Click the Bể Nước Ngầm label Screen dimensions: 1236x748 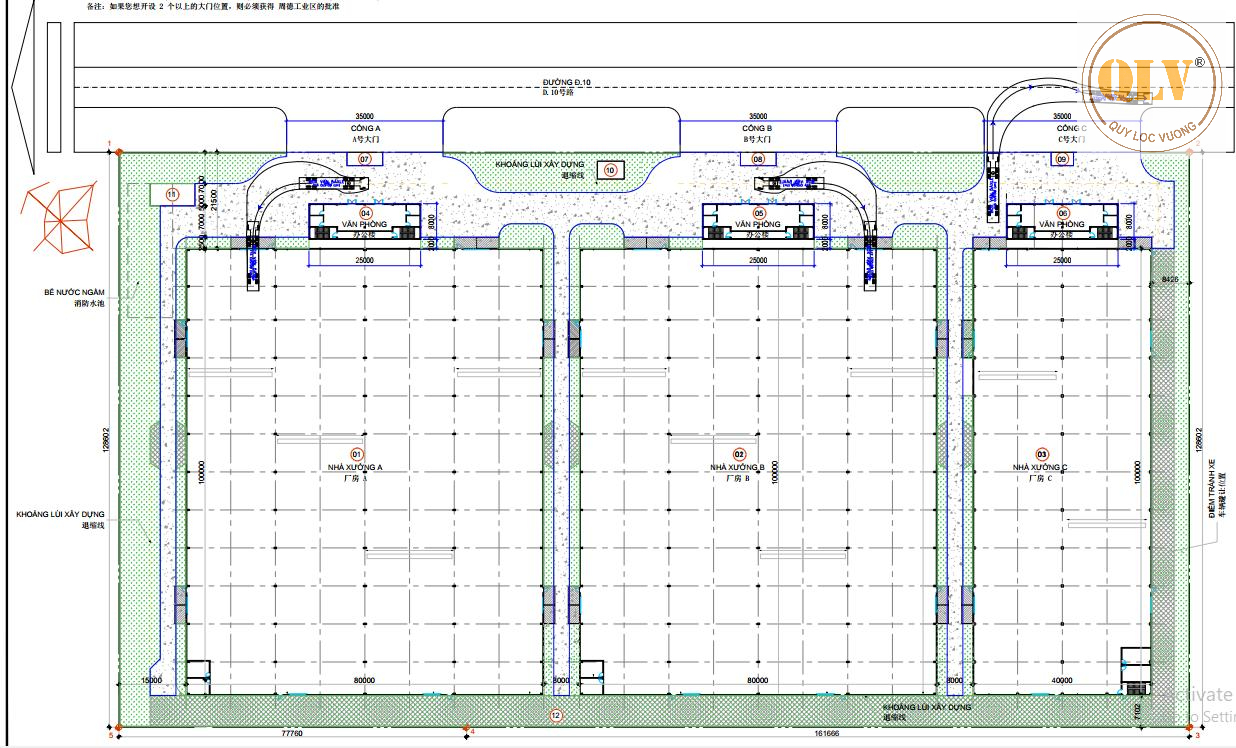click(72, 292)
